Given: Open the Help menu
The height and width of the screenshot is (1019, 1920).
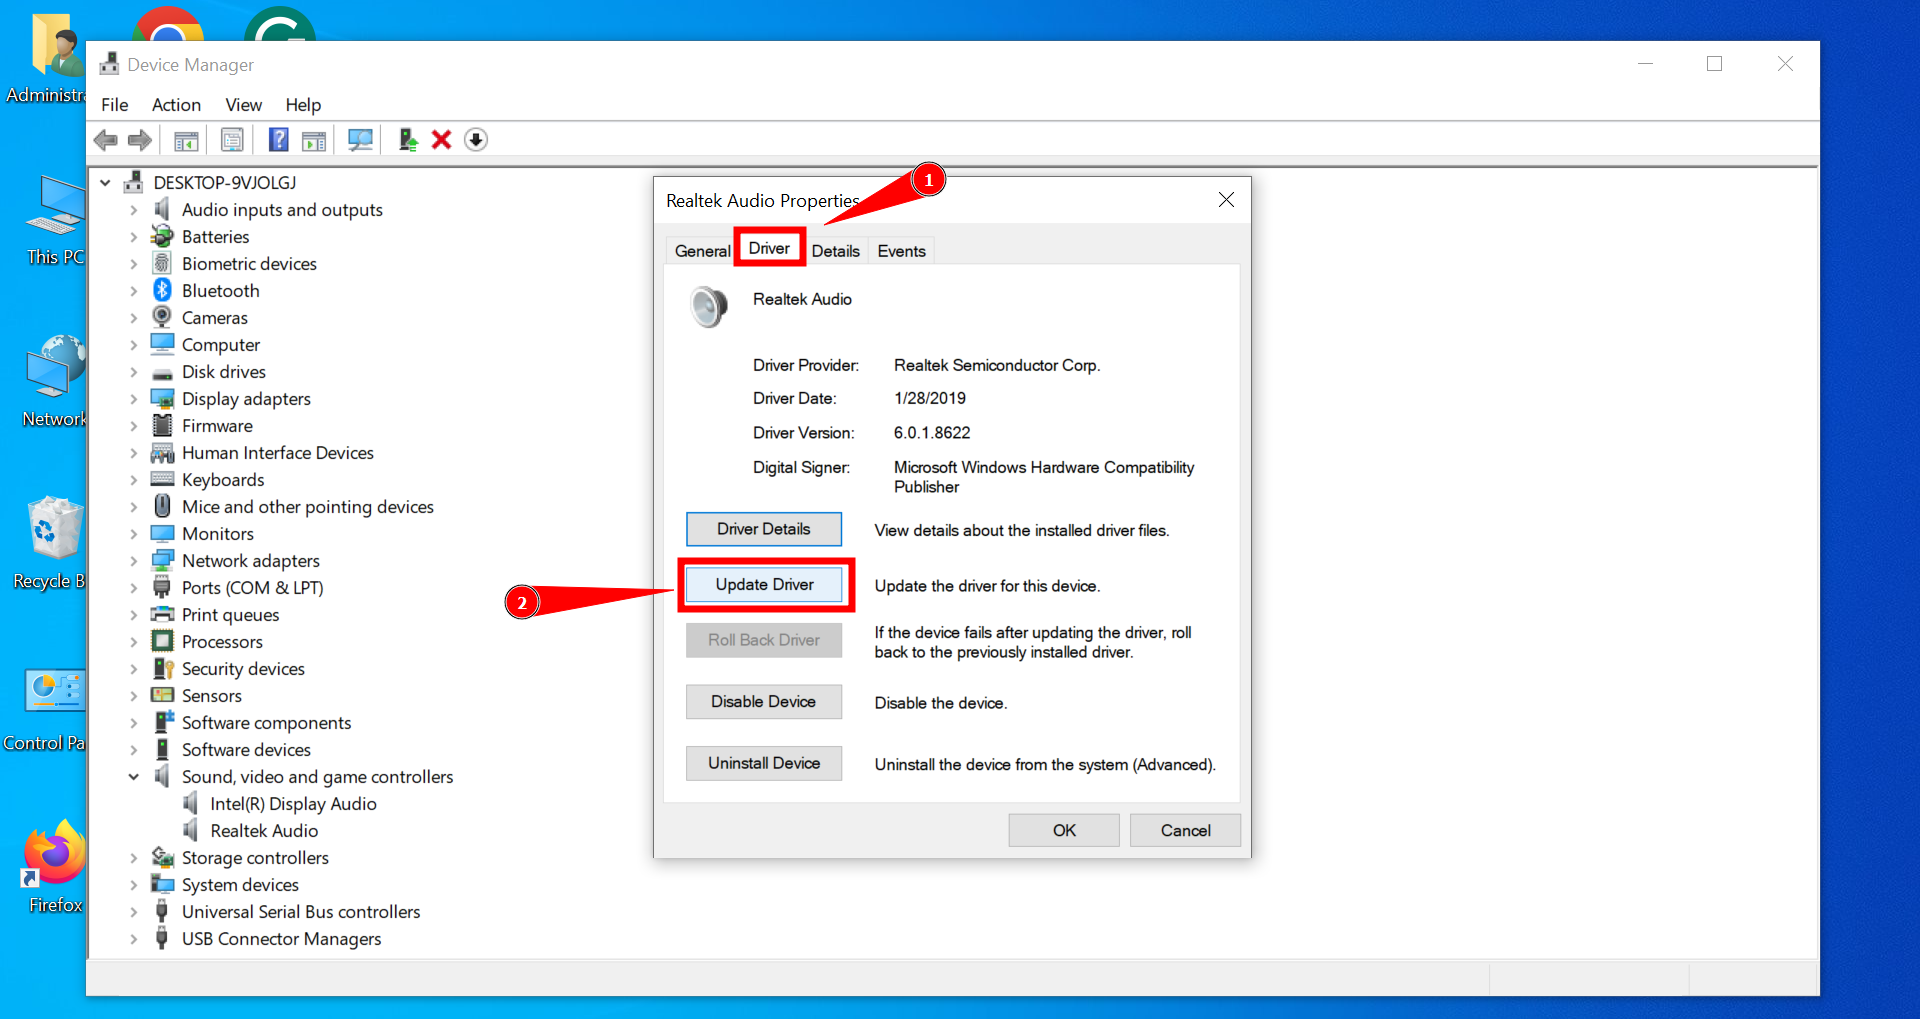Looking at the screenshot, I should 303,105.
